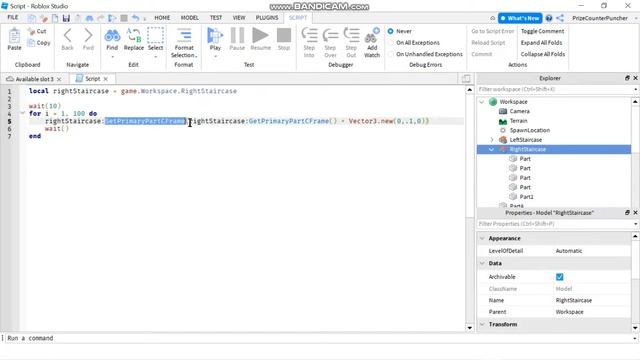Collapse the Data property section
Viewport: 640px width, 360px height.
[x=482, y=263]
